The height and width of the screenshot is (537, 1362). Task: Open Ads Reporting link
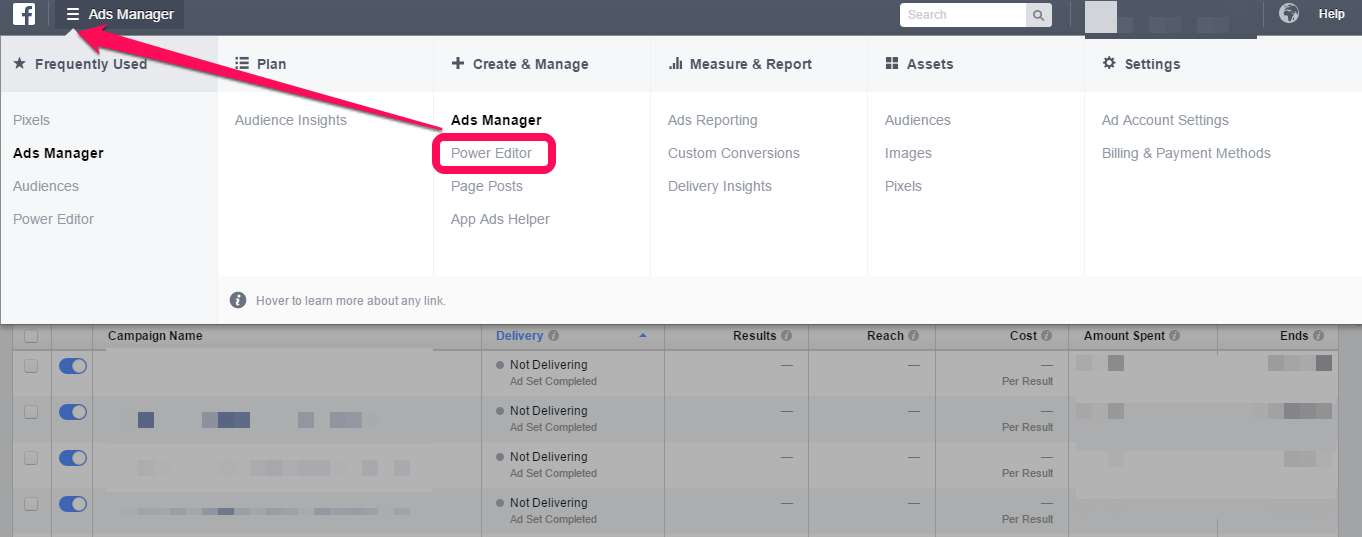click(713, 120)
